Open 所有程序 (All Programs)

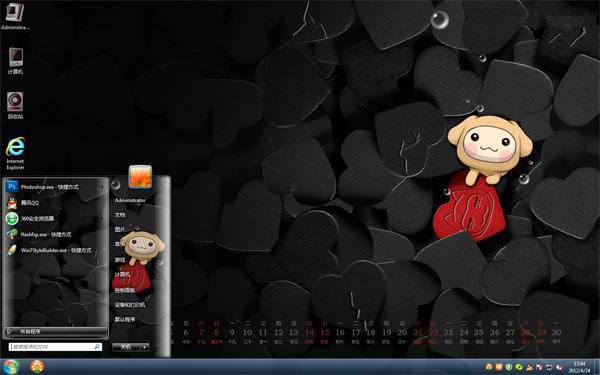[56, 331]
